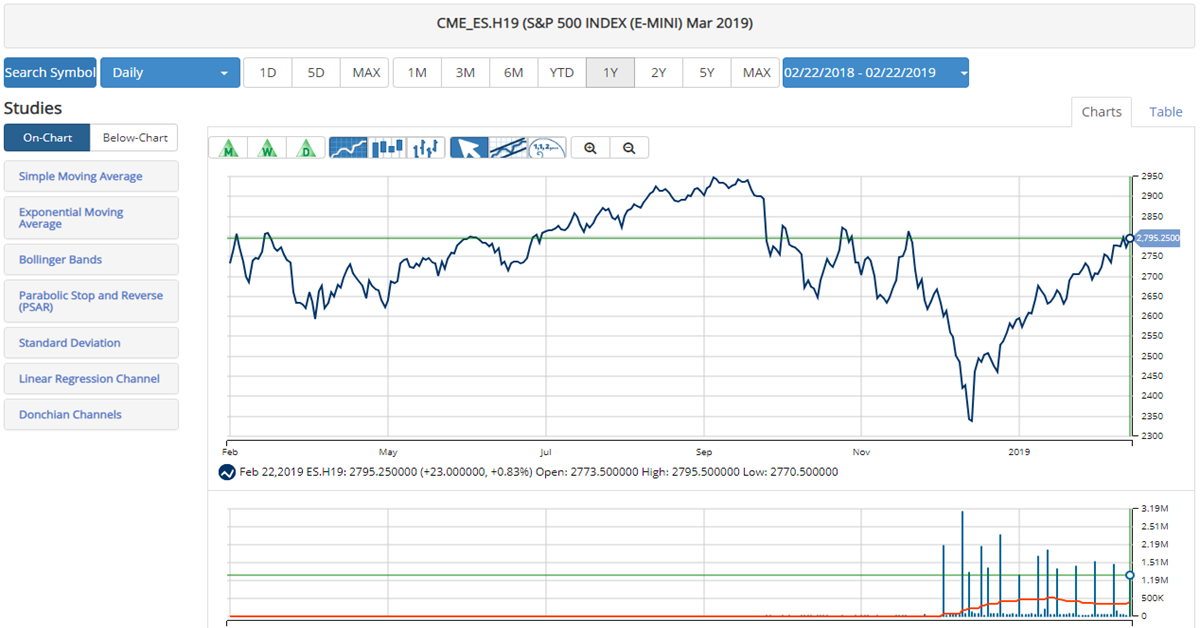
Task: Click the monthly triangle (M) icon
Action: point(229,148)
